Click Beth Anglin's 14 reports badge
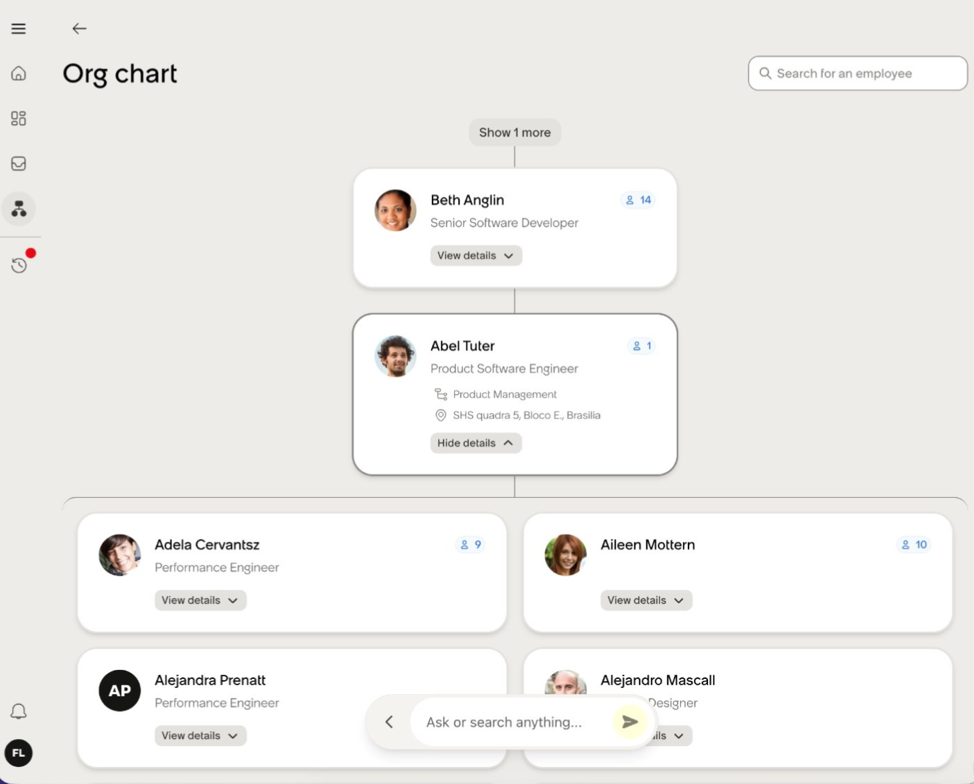The height and width of the screenshot is (784, 974). point(638,200)
